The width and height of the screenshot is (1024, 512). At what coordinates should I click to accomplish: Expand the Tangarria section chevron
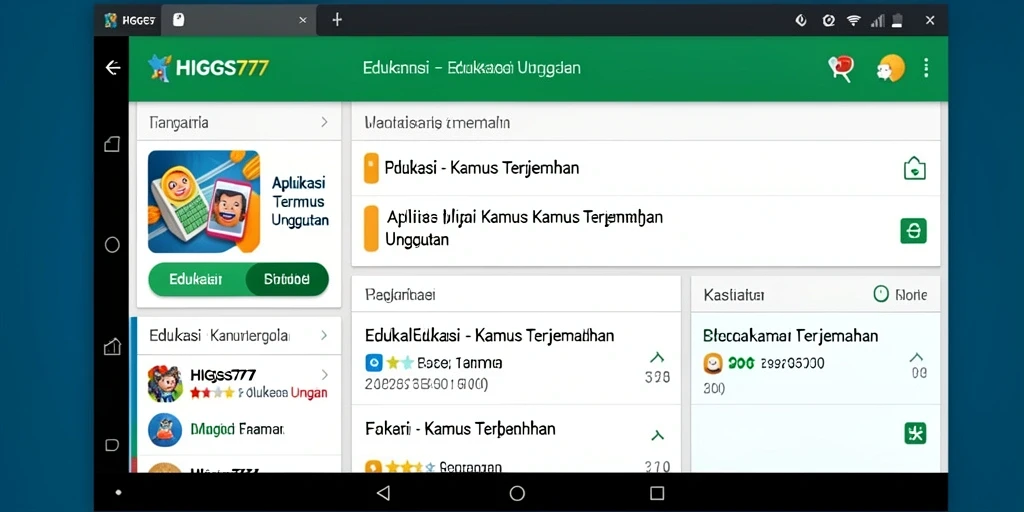coord(325,122)
